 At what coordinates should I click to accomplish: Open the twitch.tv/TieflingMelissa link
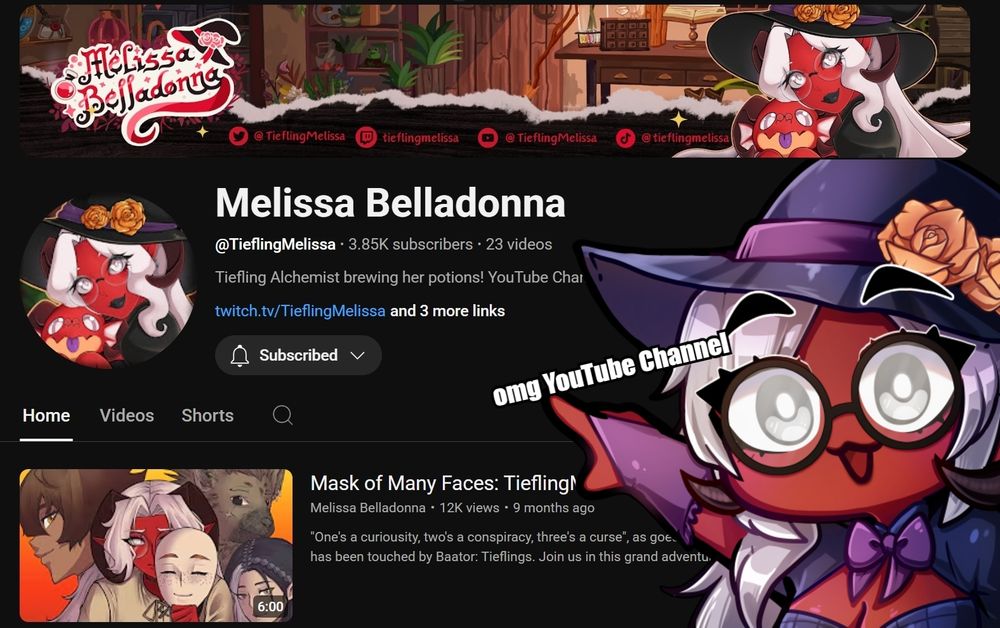coord(300,311)
